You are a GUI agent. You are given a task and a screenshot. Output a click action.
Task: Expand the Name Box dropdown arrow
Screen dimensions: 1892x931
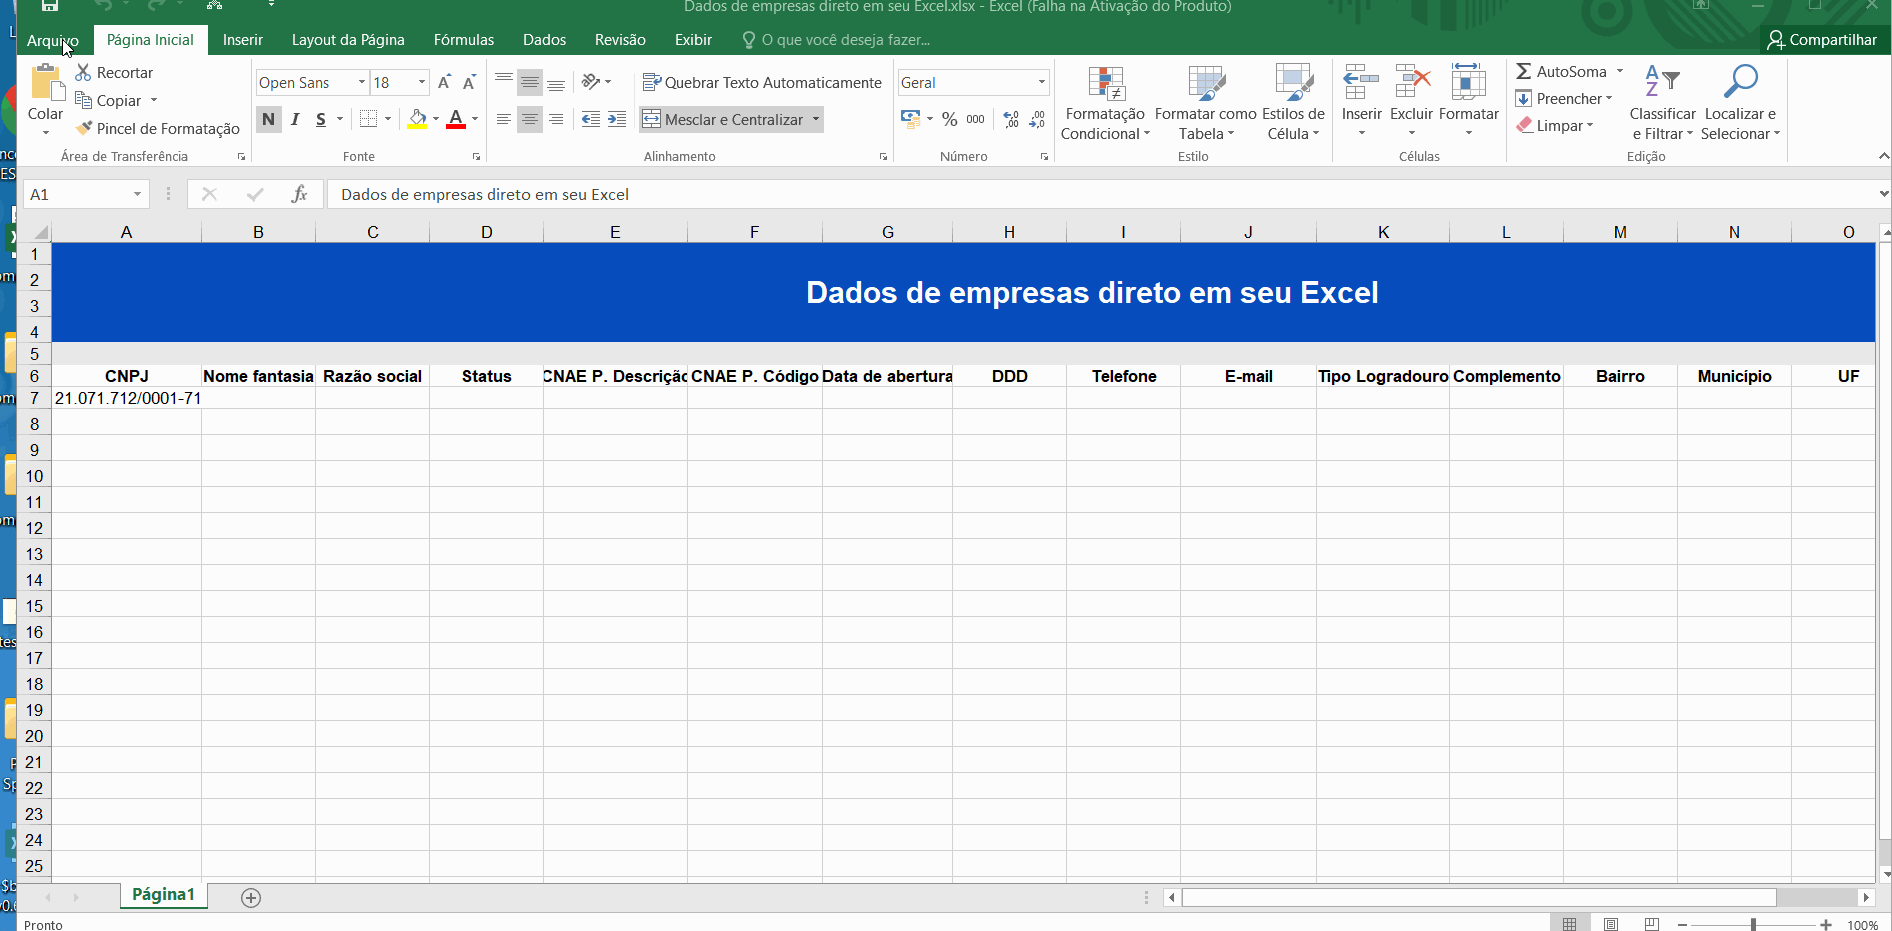tap(137, 194)
